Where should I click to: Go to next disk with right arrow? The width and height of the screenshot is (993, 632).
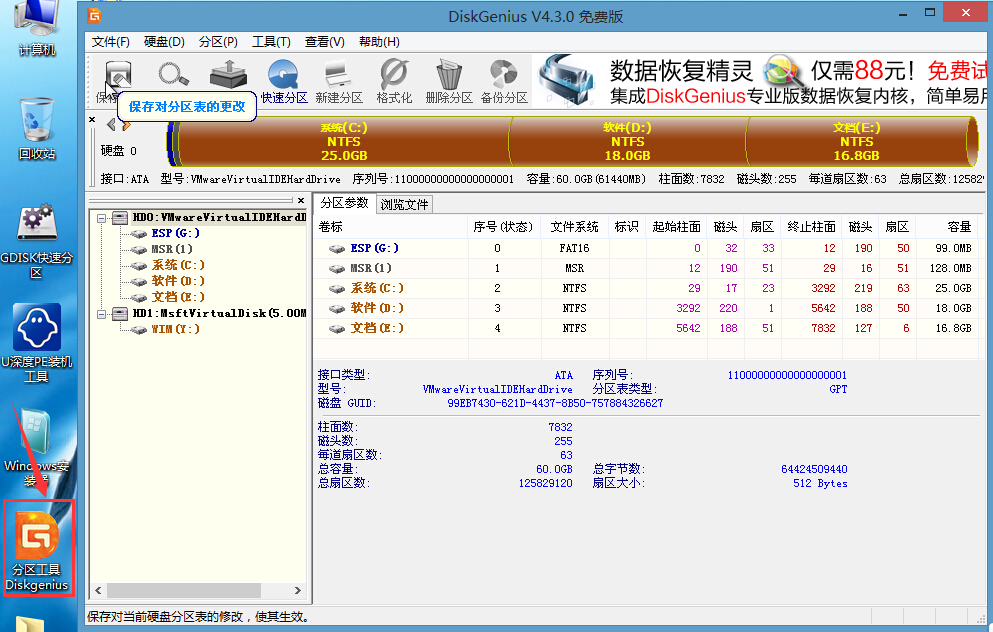[126, 125]
